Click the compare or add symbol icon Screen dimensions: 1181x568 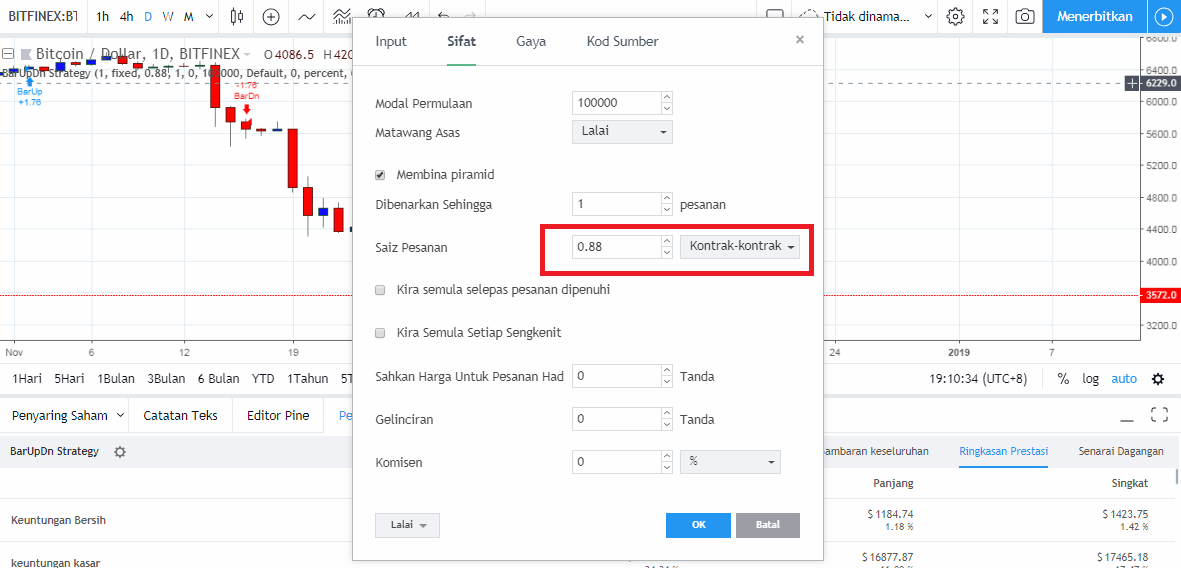[x=271, y=16]
